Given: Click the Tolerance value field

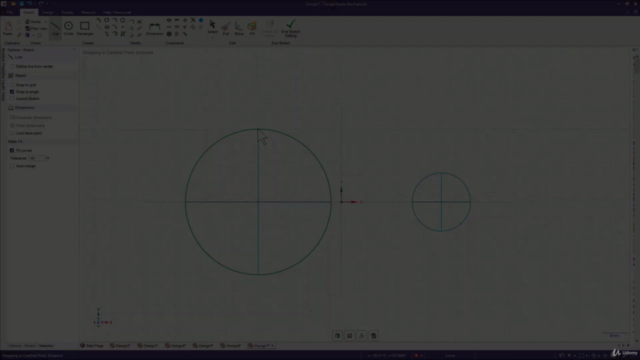Looking at the screenshot, I should coord(37,158).
